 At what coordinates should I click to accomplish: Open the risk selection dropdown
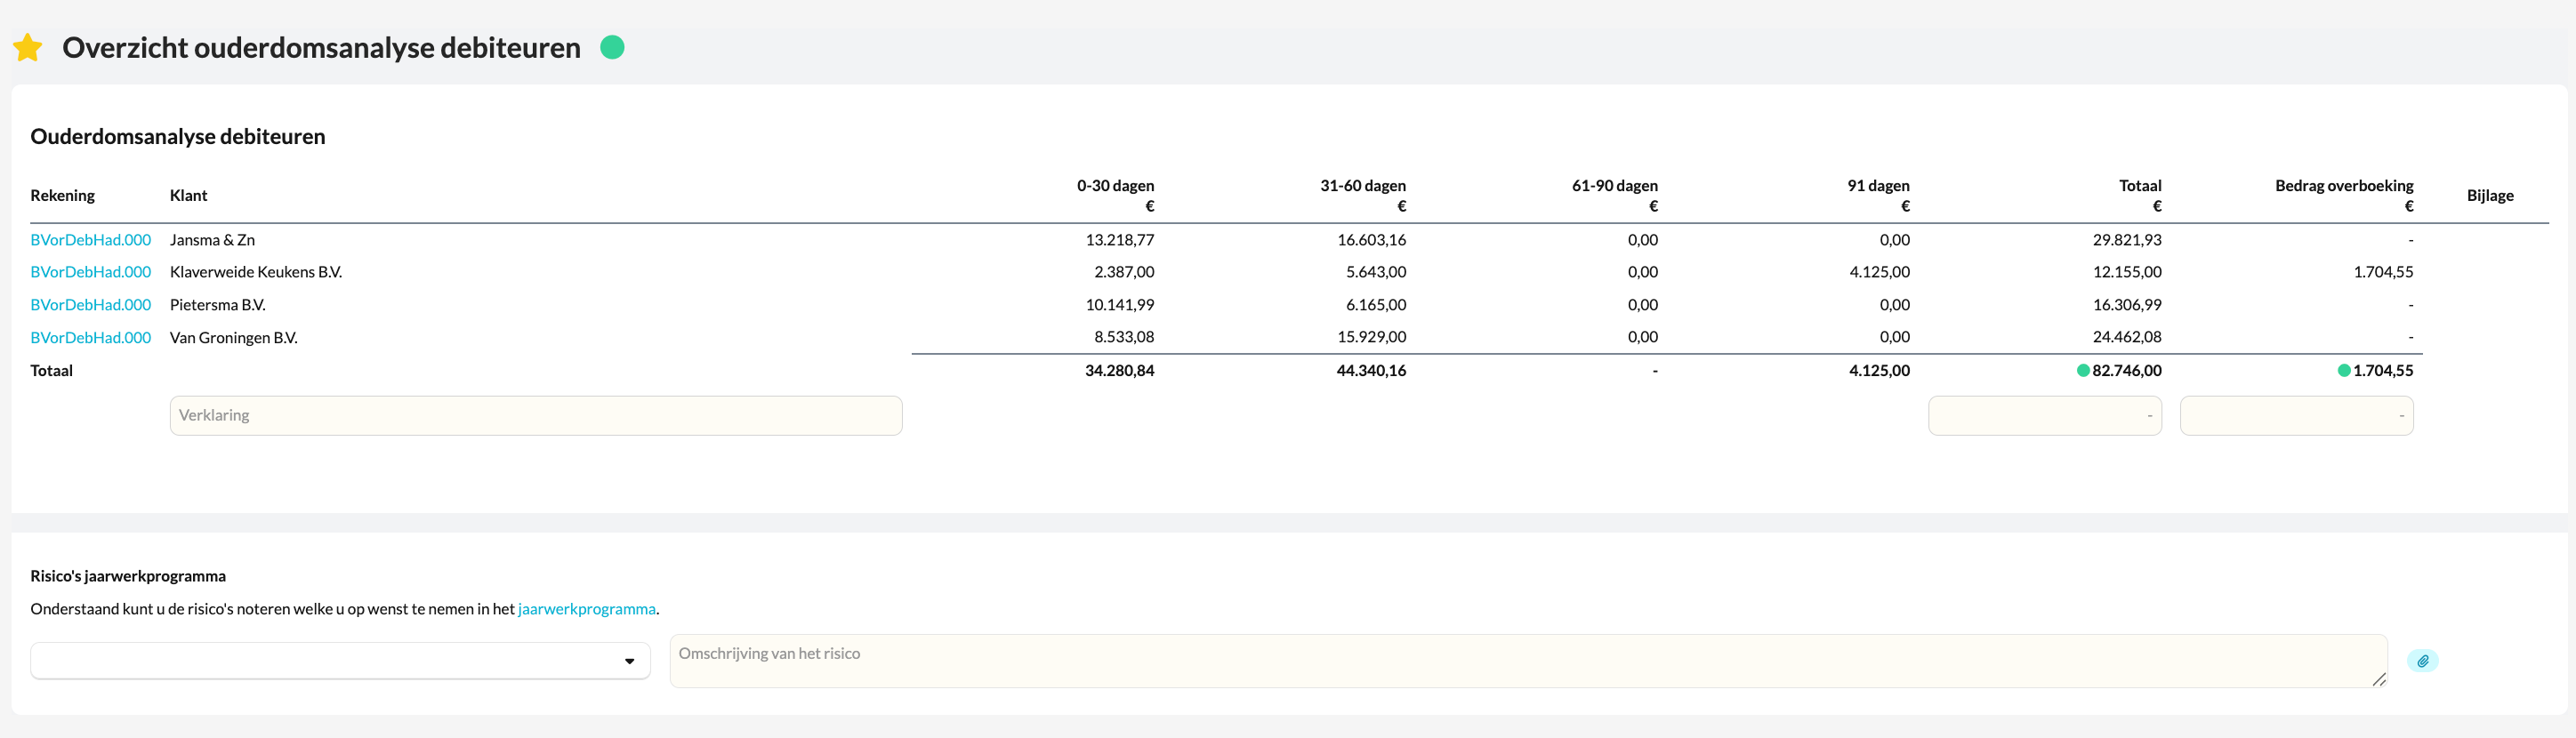click(340, 661)
